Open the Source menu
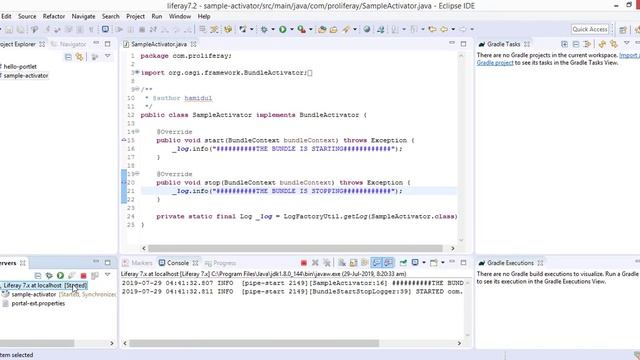This screenshot has height=360, width=640. [x=27, y=16]
